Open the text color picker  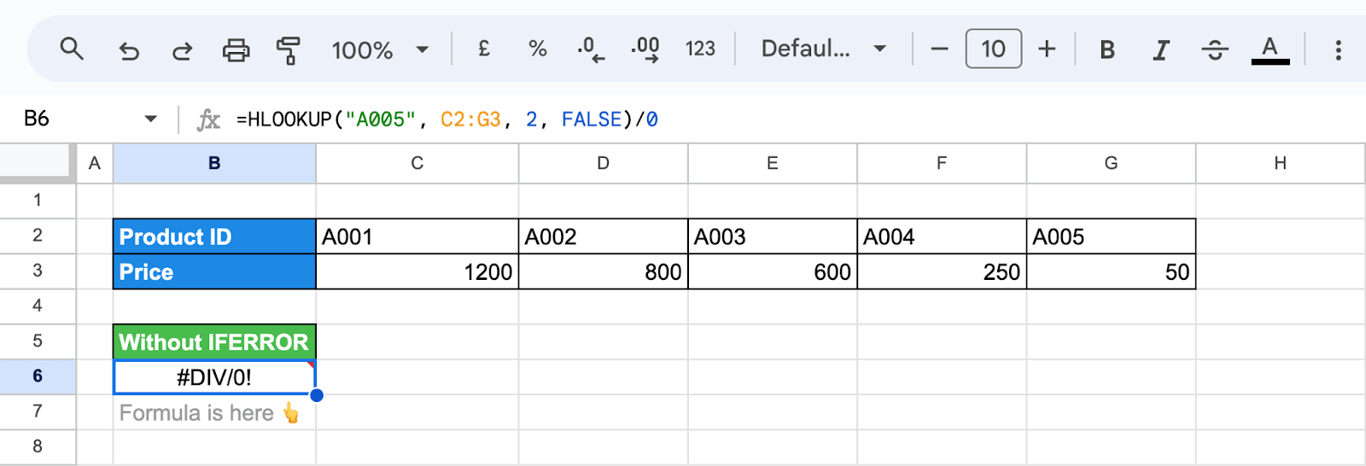(1270, 49)
